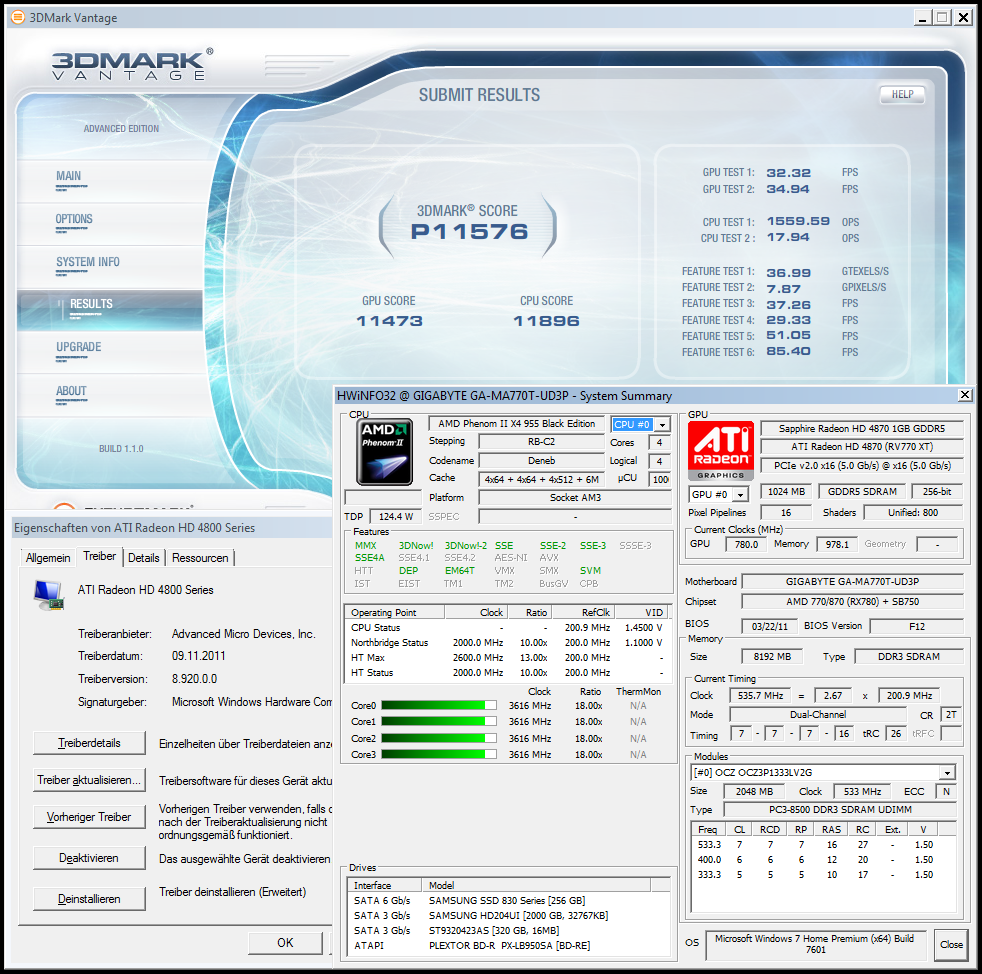Click the Codename field showing Deneb
Viewport: 982px width, 974px height.
pos(541,460)
